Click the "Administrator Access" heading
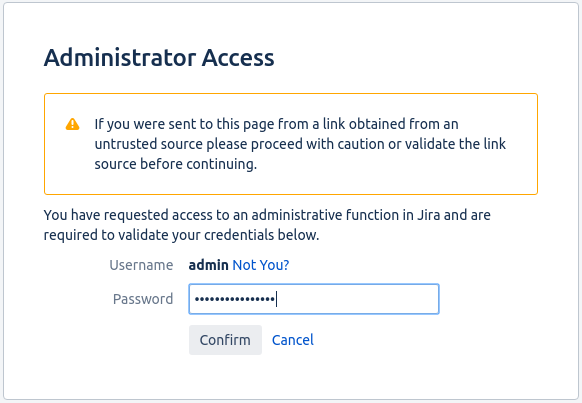Viewport: 582px width, 403px height. (159, 58)
